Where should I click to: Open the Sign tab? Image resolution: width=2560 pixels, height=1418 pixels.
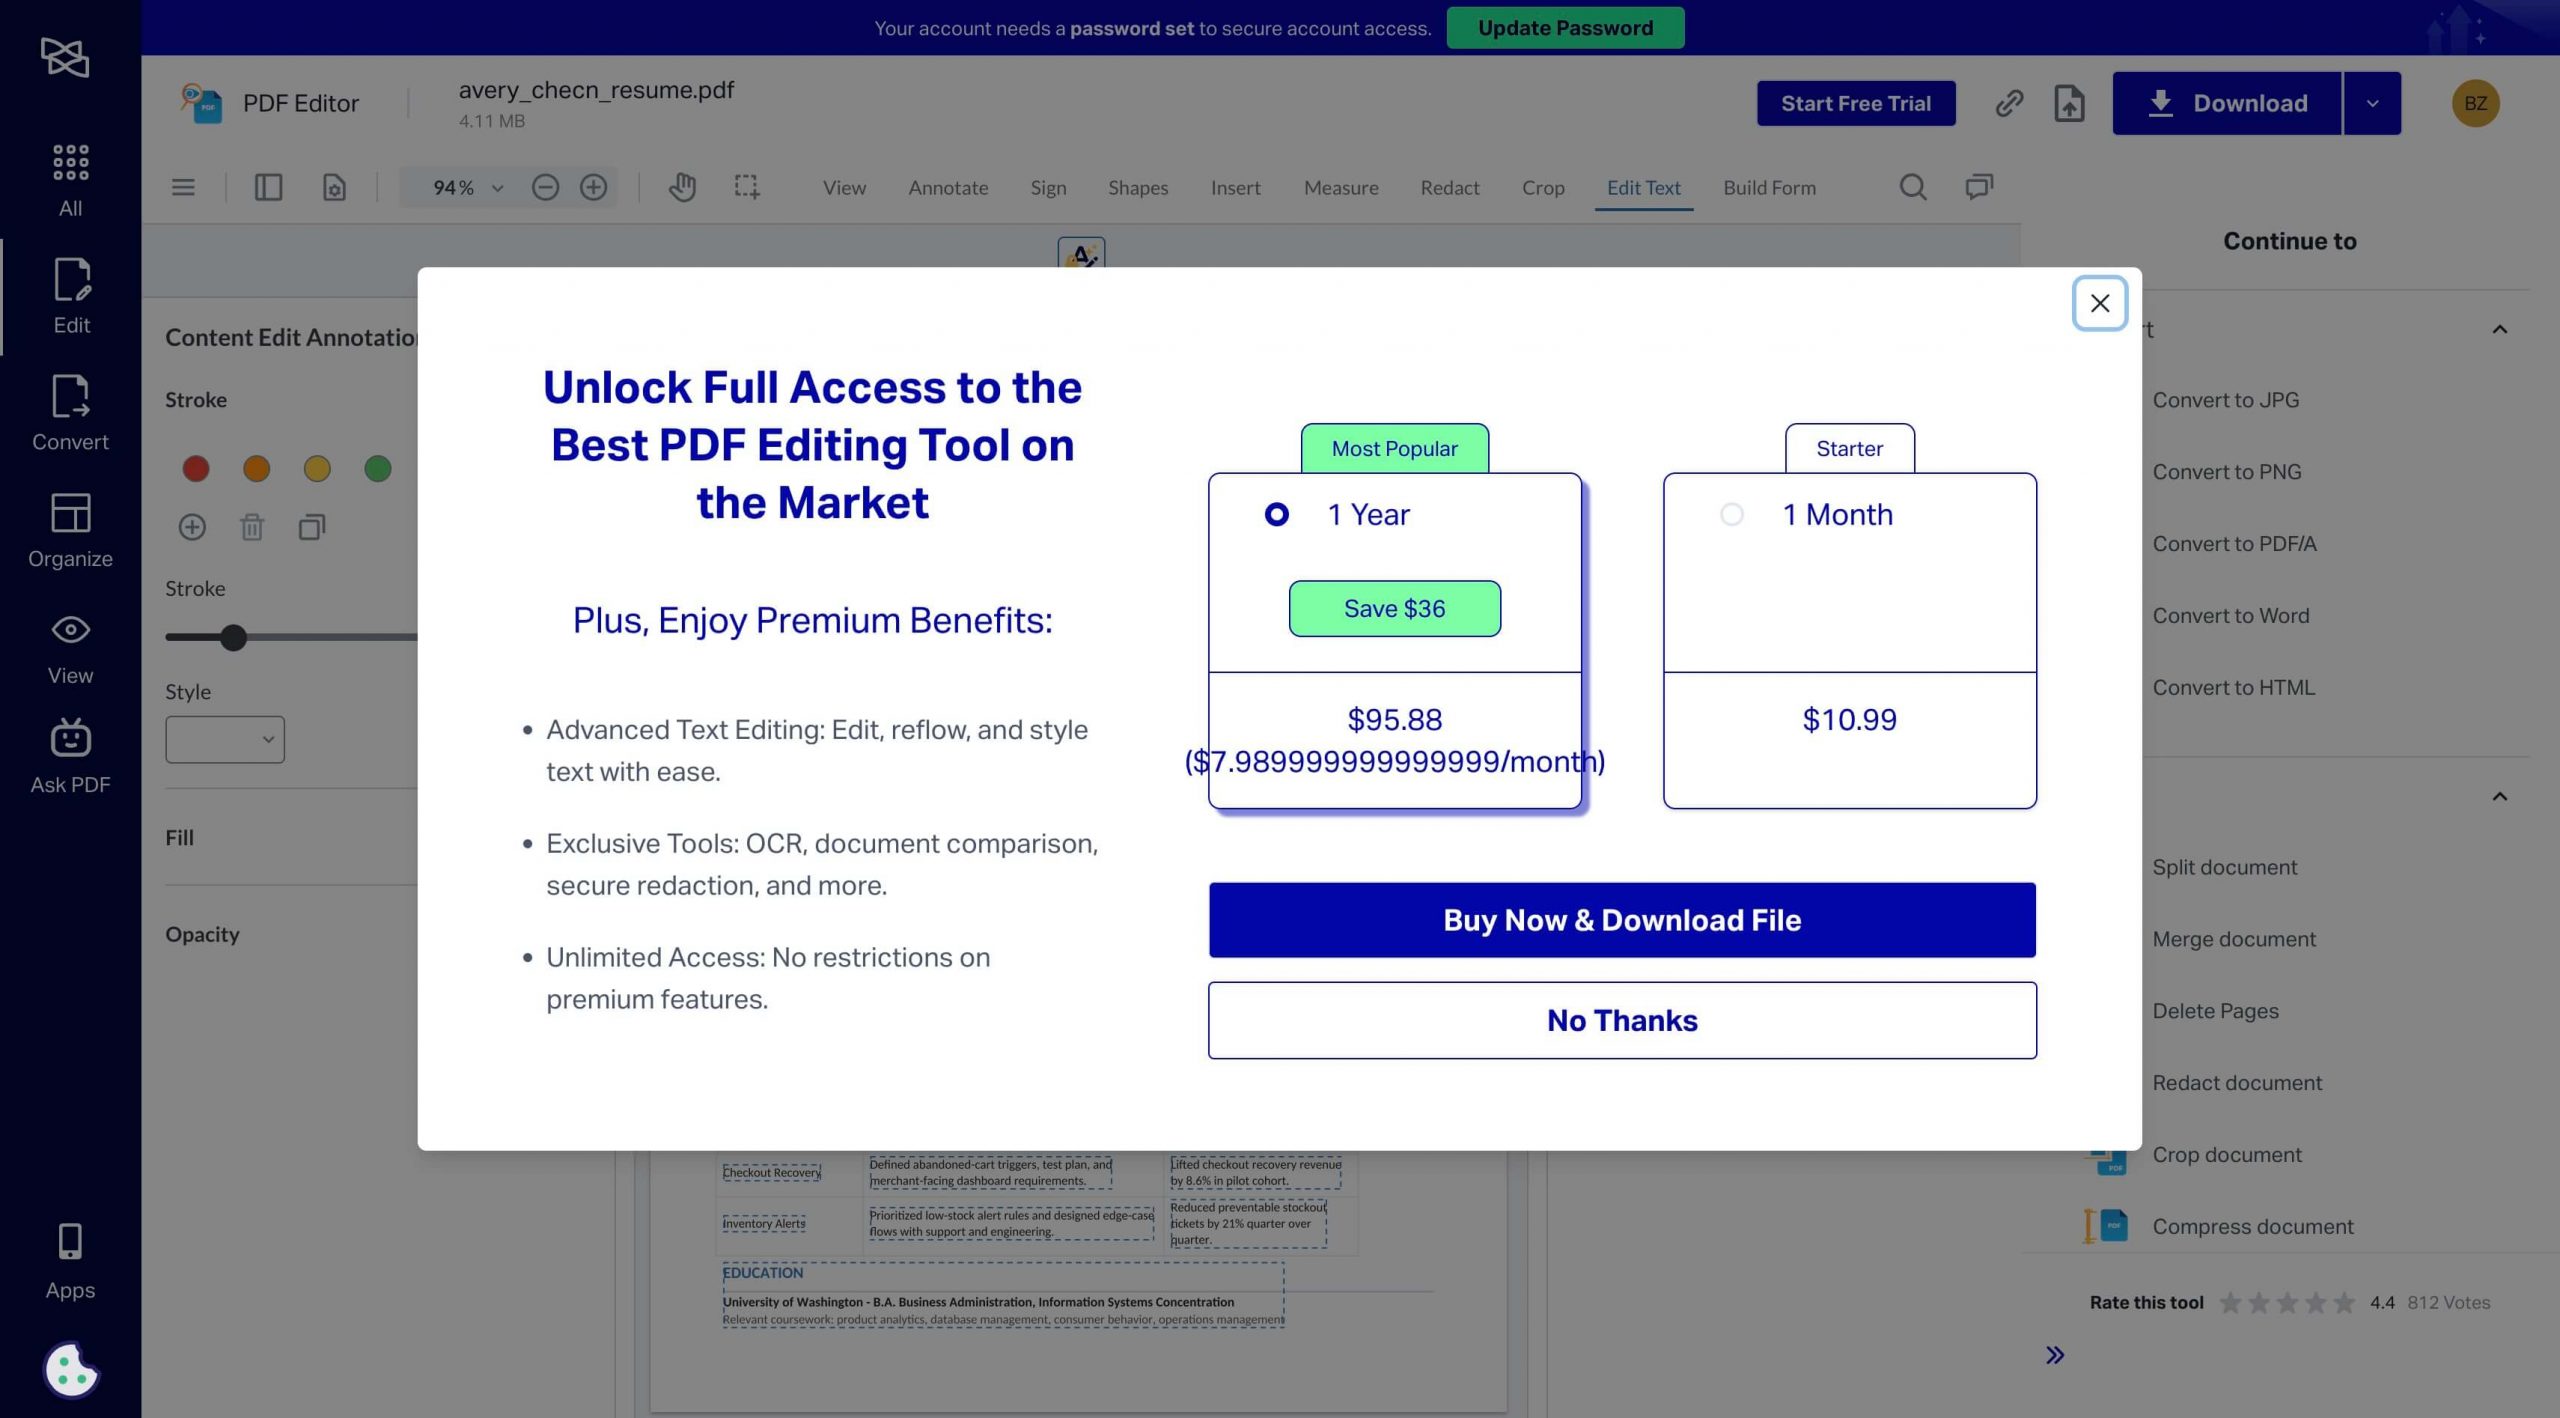(x=1048, y=188)
